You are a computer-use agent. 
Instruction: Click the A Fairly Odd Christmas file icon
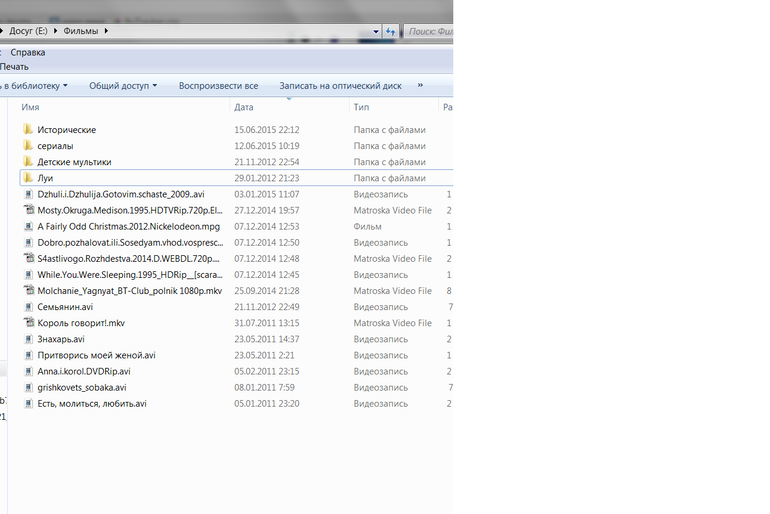pos(28,226)
